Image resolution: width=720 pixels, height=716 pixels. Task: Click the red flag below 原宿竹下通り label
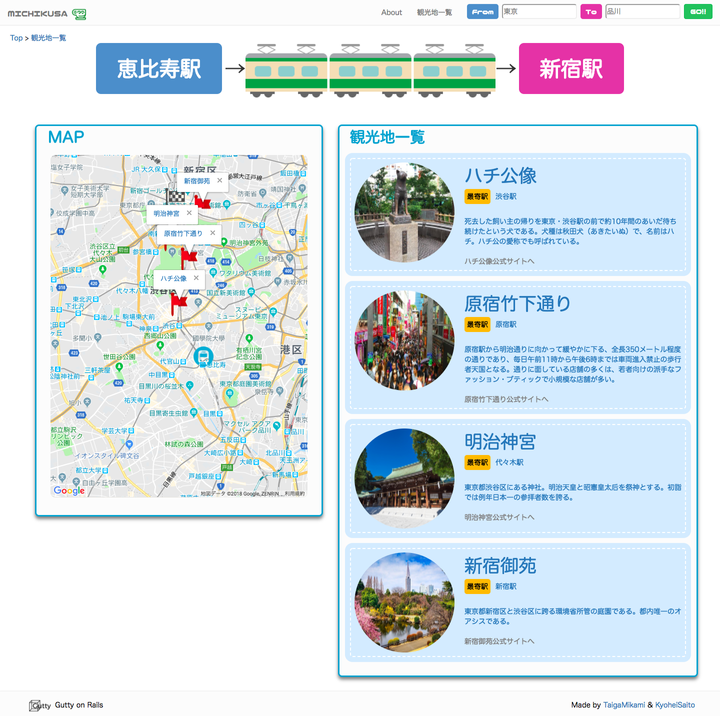(x=188, y=257)
